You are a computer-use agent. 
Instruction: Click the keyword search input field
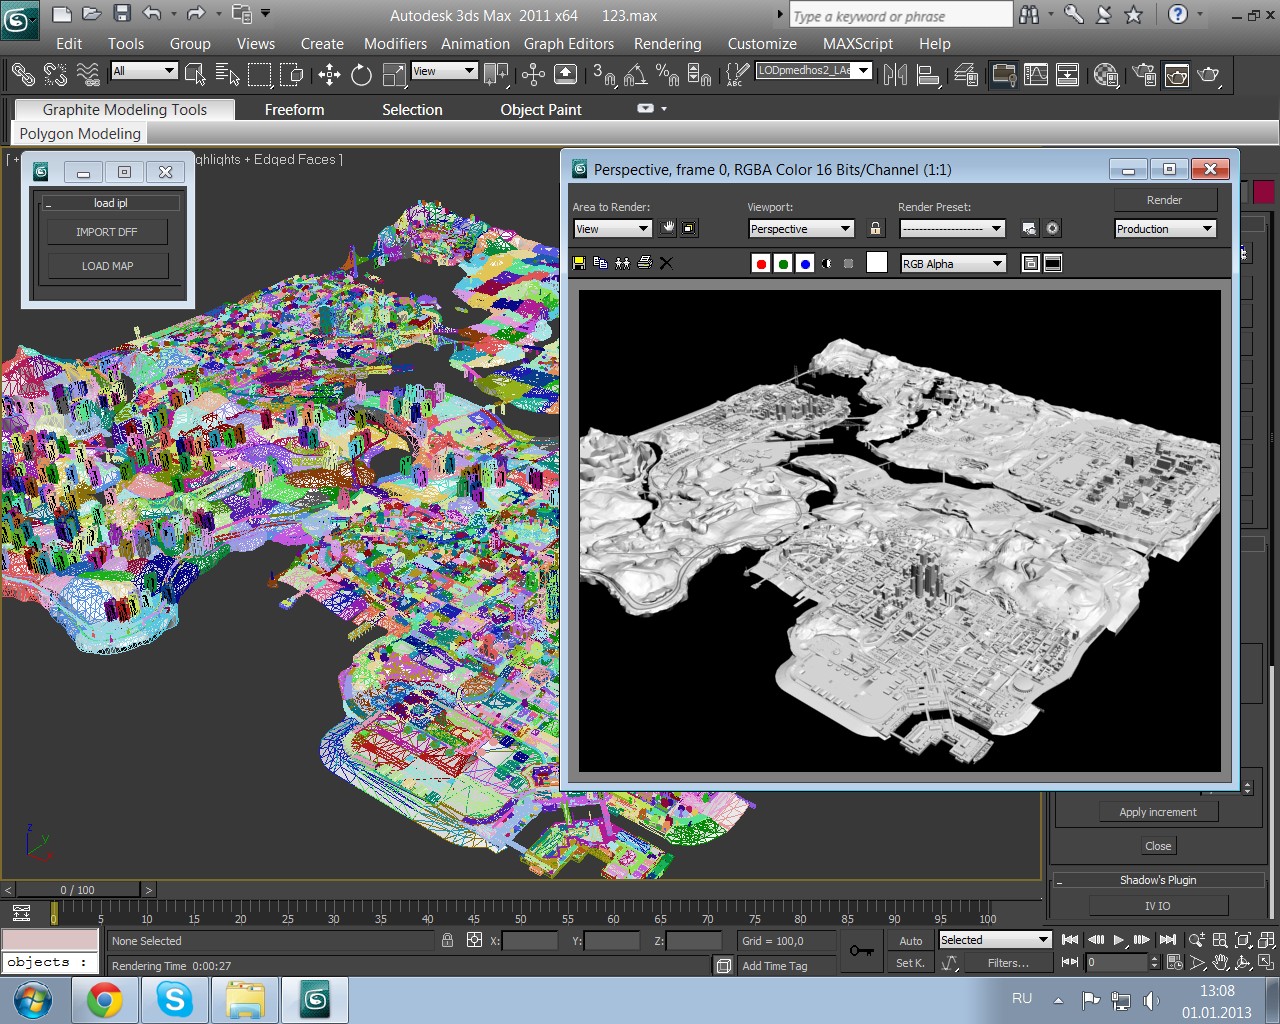pos(901,15)
